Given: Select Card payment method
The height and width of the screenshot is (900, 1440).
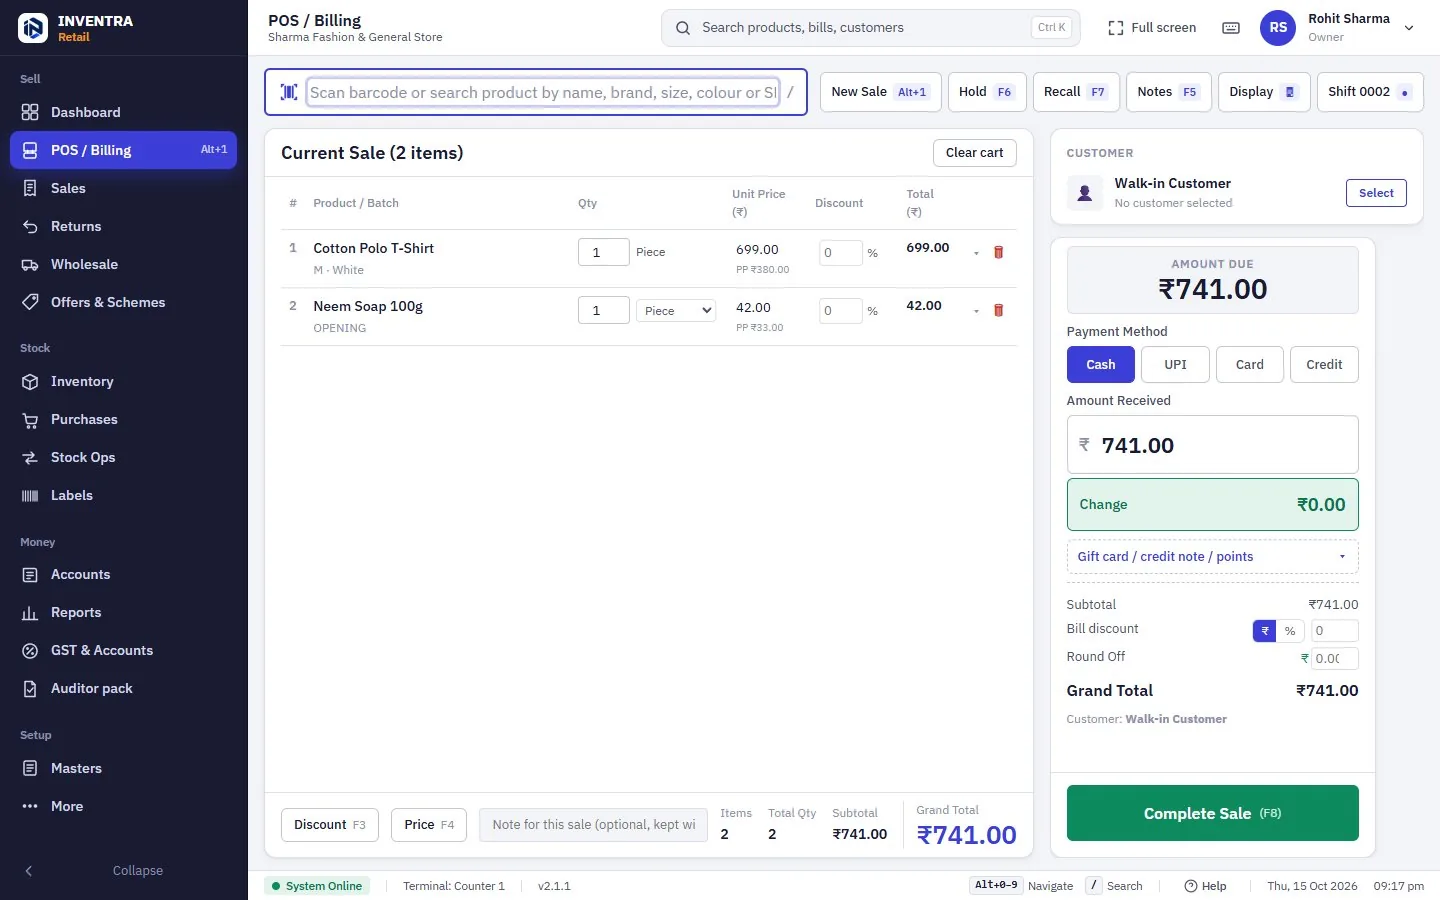Looking at the screenshot, I should (x=1250, y=364).
